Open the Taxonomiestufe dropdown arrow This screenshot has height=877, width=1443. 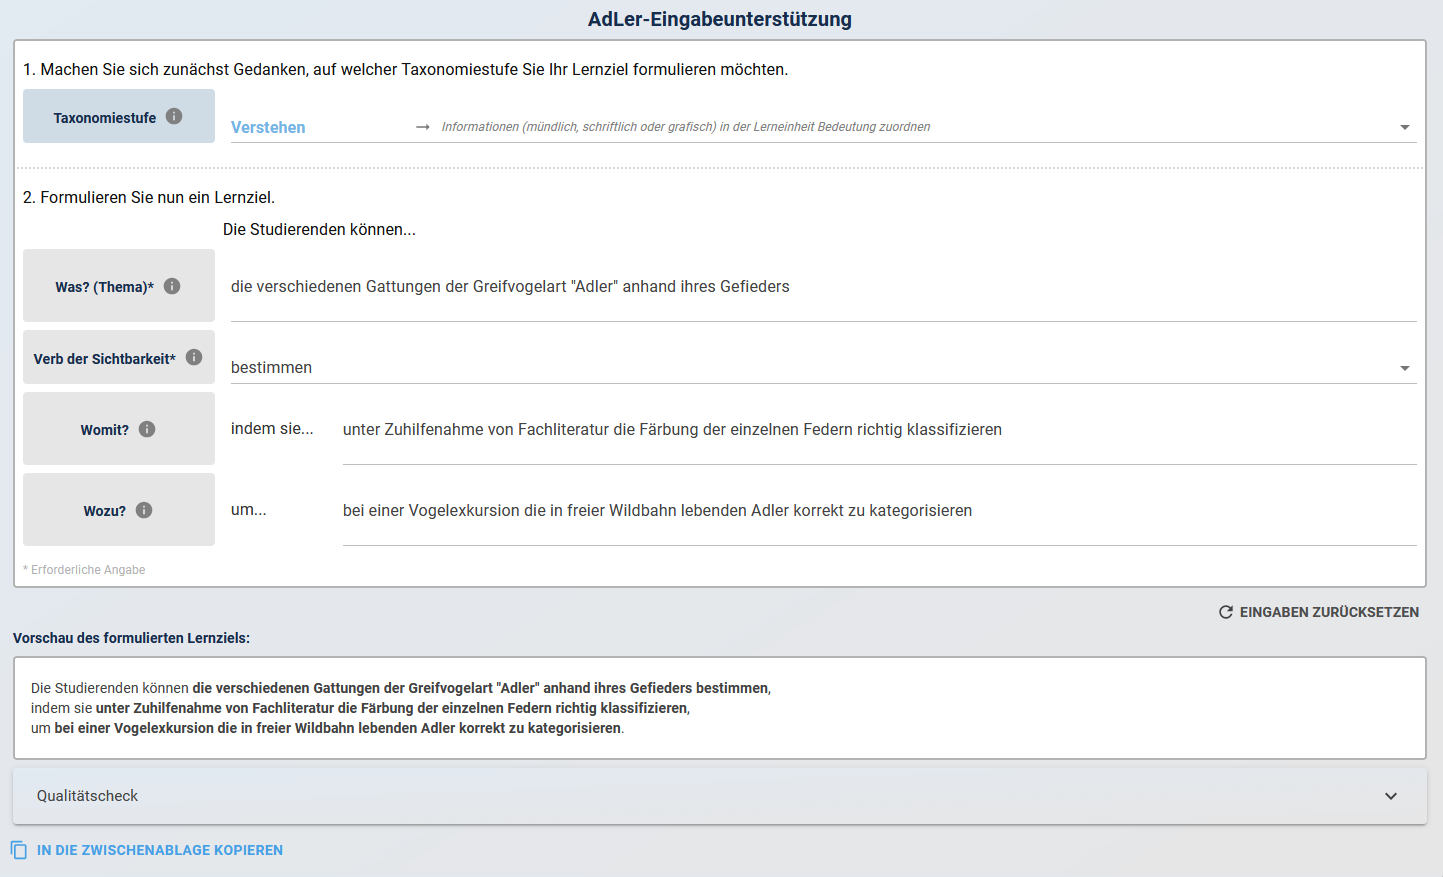[x=1404, y=127]
